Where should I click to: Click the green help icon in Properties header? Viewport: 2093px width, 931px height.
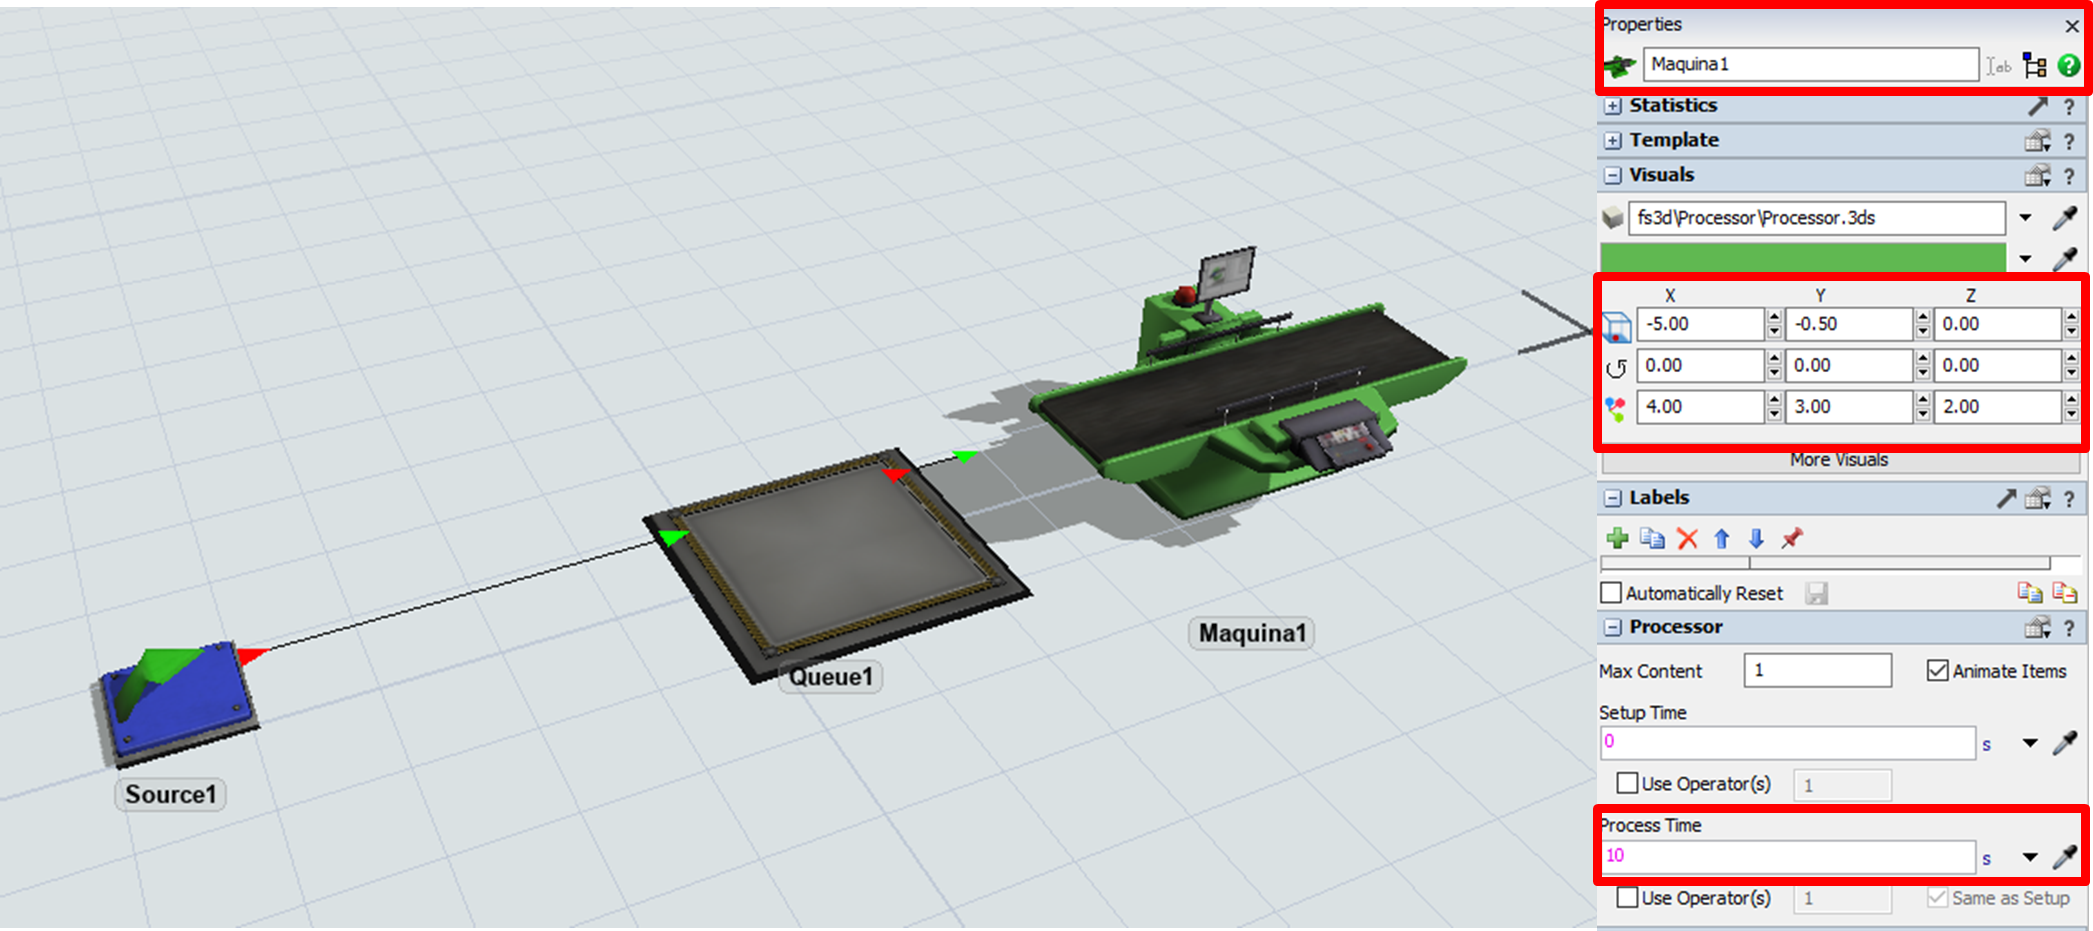[x=2068, y=66]
